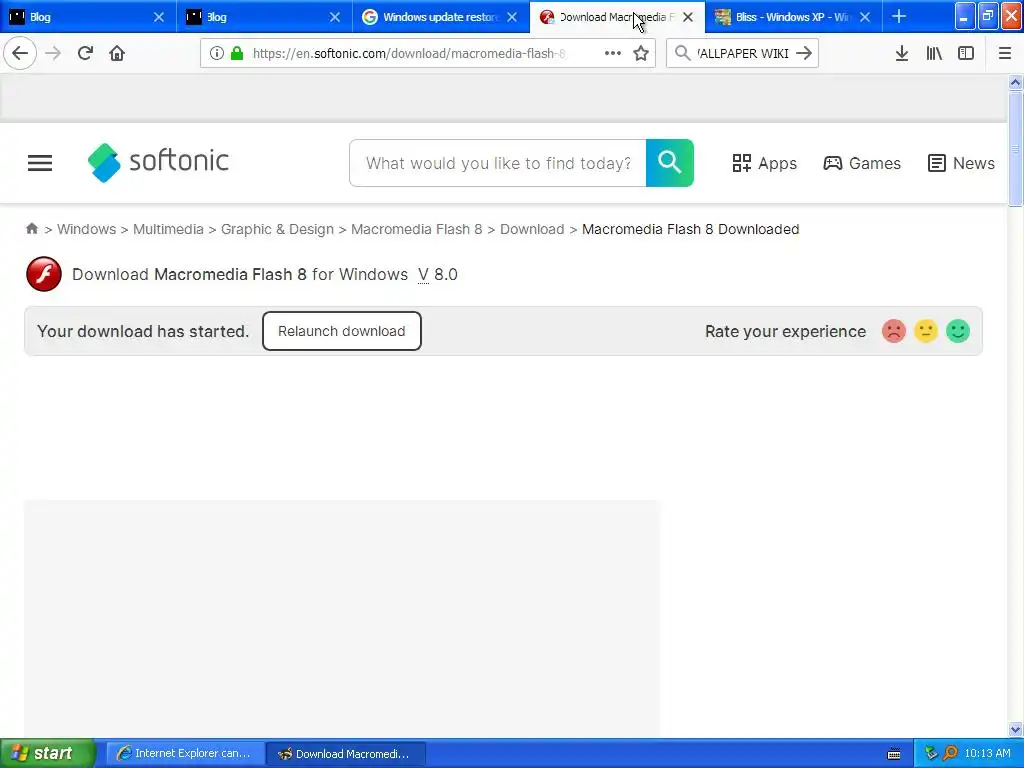Open the Firefox library icon

(934, 54)
